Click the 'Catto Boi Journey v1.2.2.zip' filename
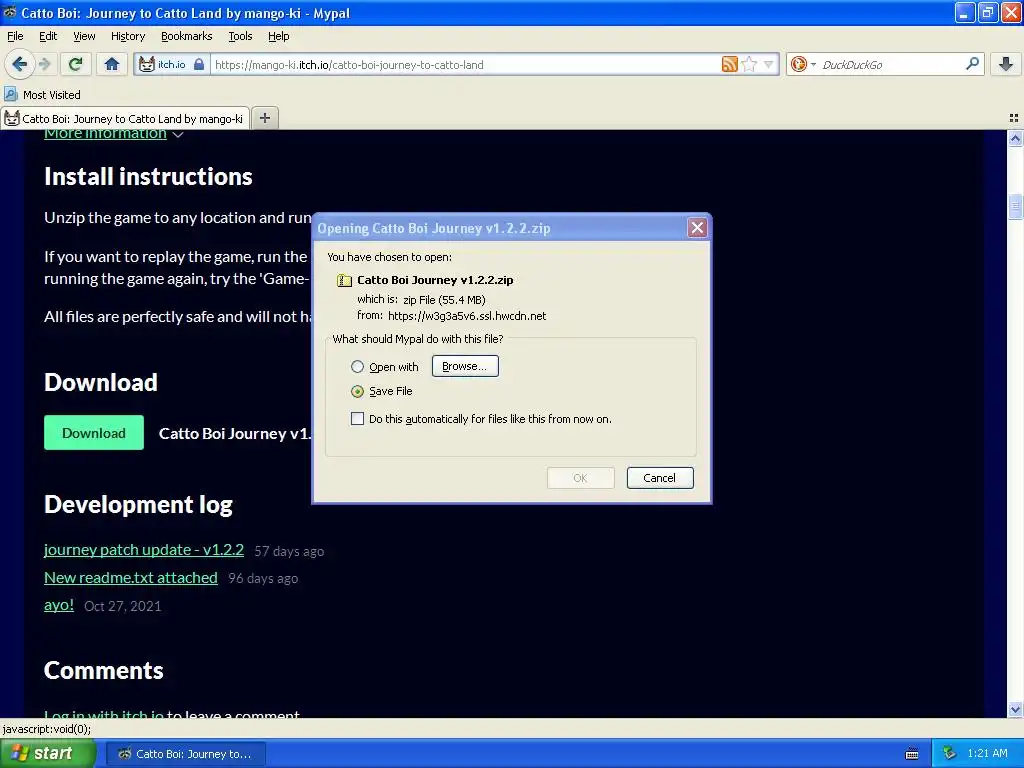The width and height of the screenshot is (1024, 768). (435, 280)
